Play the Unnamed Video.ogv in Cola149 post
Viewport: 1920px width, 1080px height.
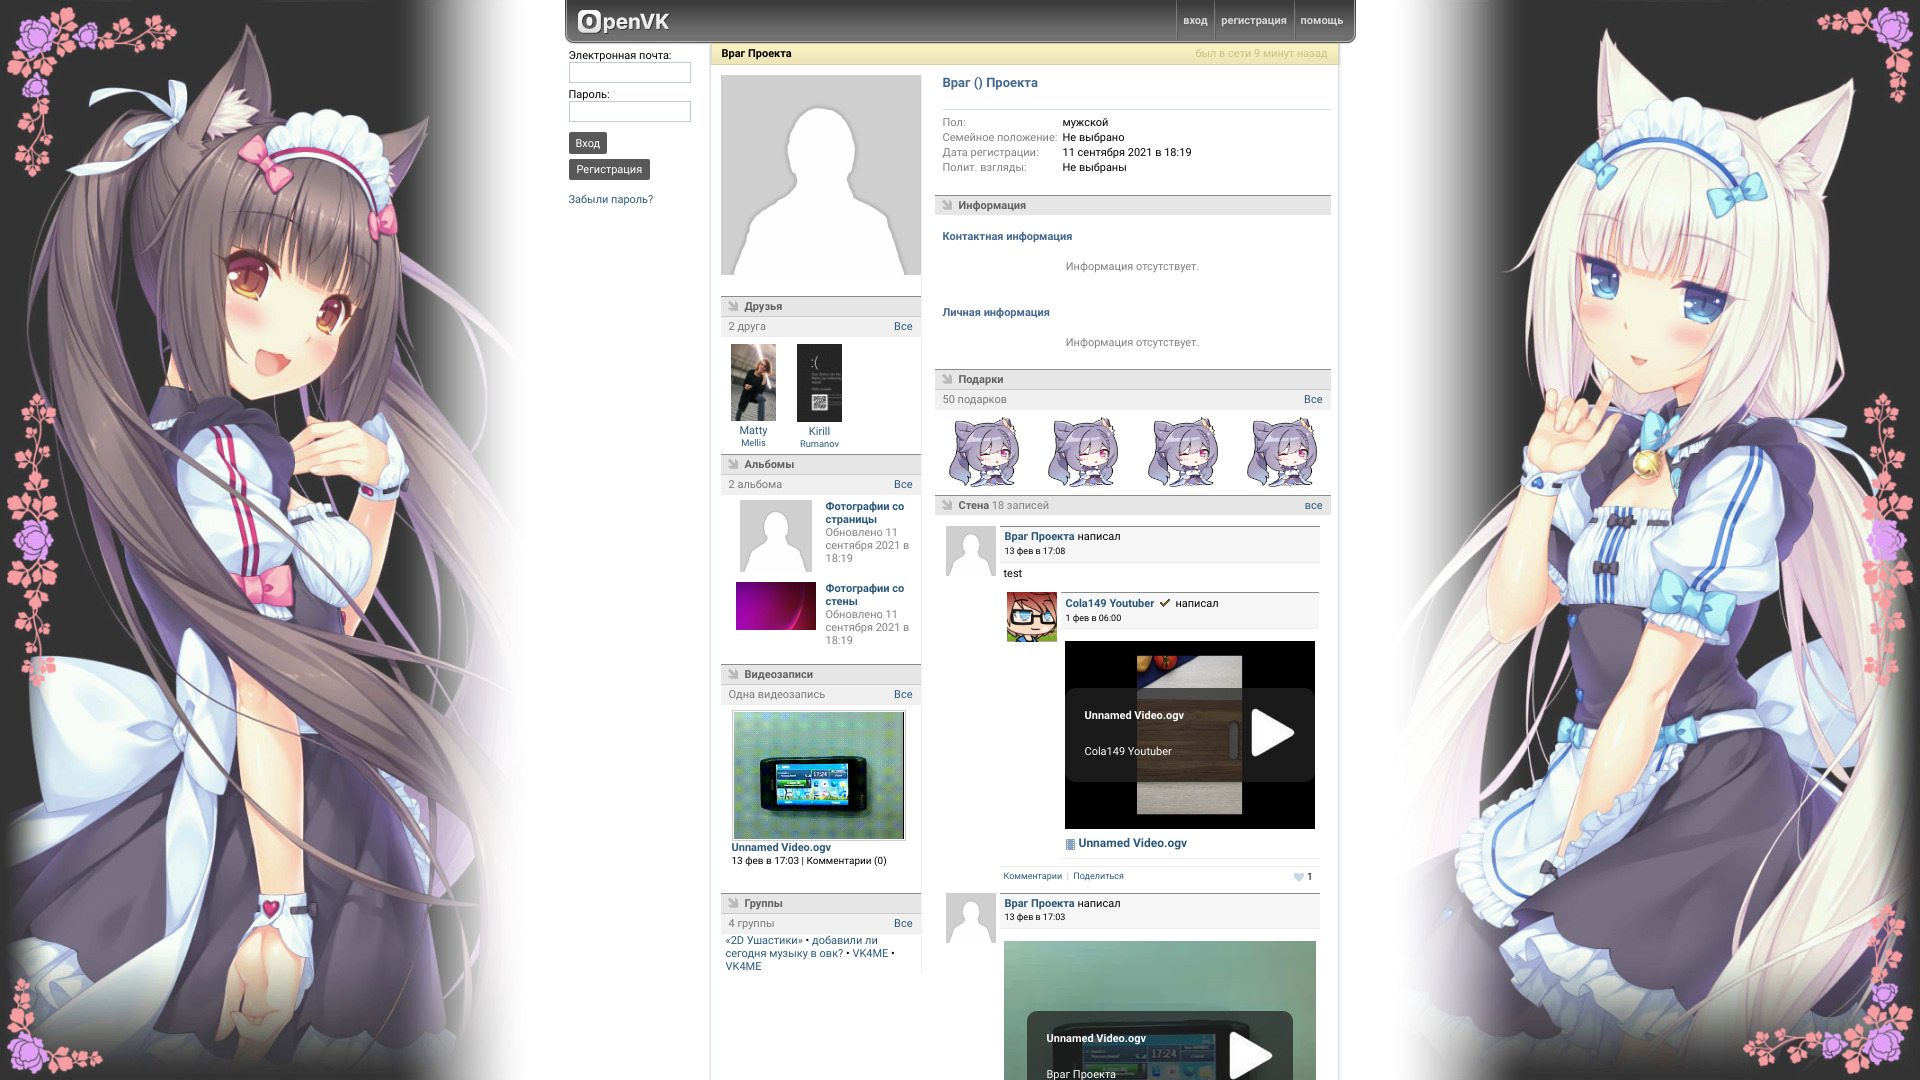(x=1271, y=733)
